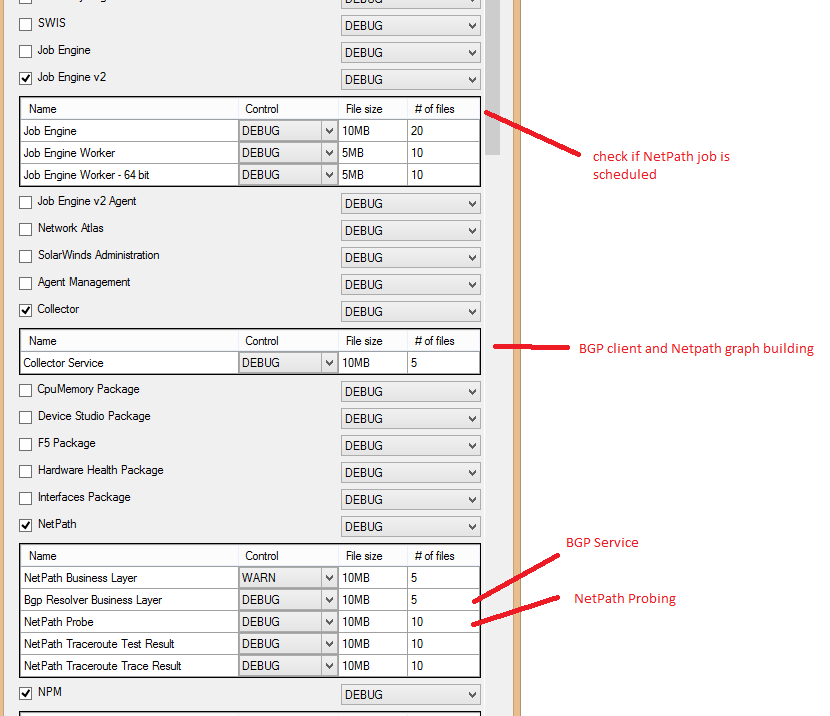The height and width of the screenshot is (716, 830).
Task: Open SolarWinds Administration level dropdown
Action: click(x=411, y=258)
